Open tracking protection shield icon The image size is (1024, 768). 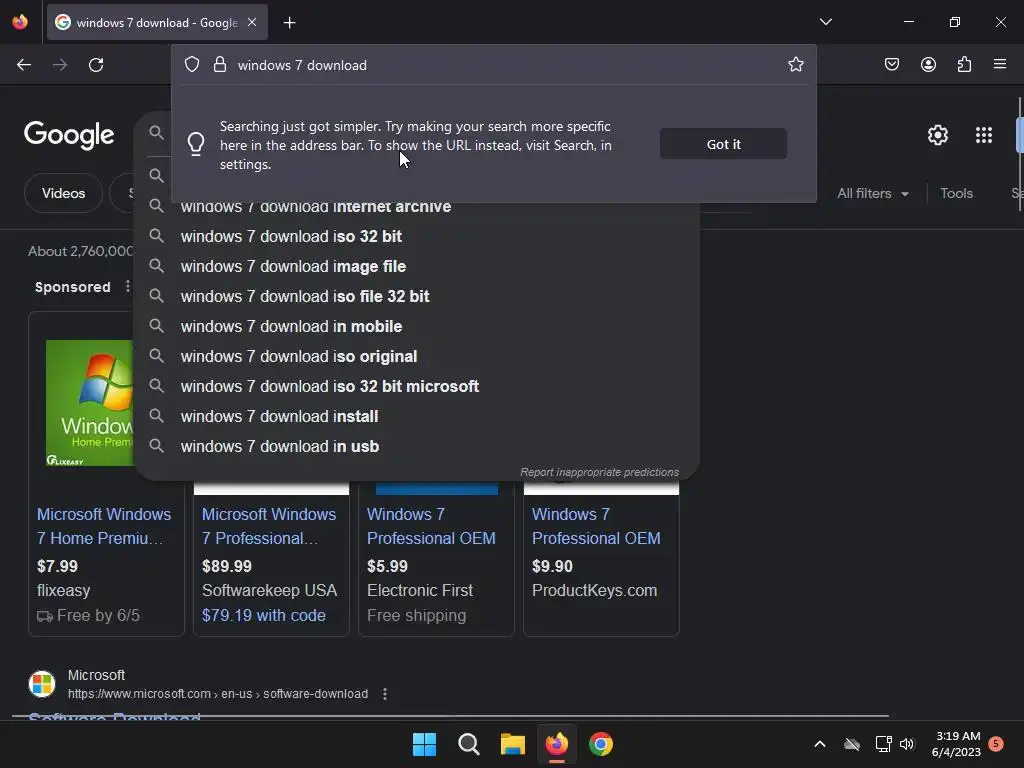coord(191,65)
